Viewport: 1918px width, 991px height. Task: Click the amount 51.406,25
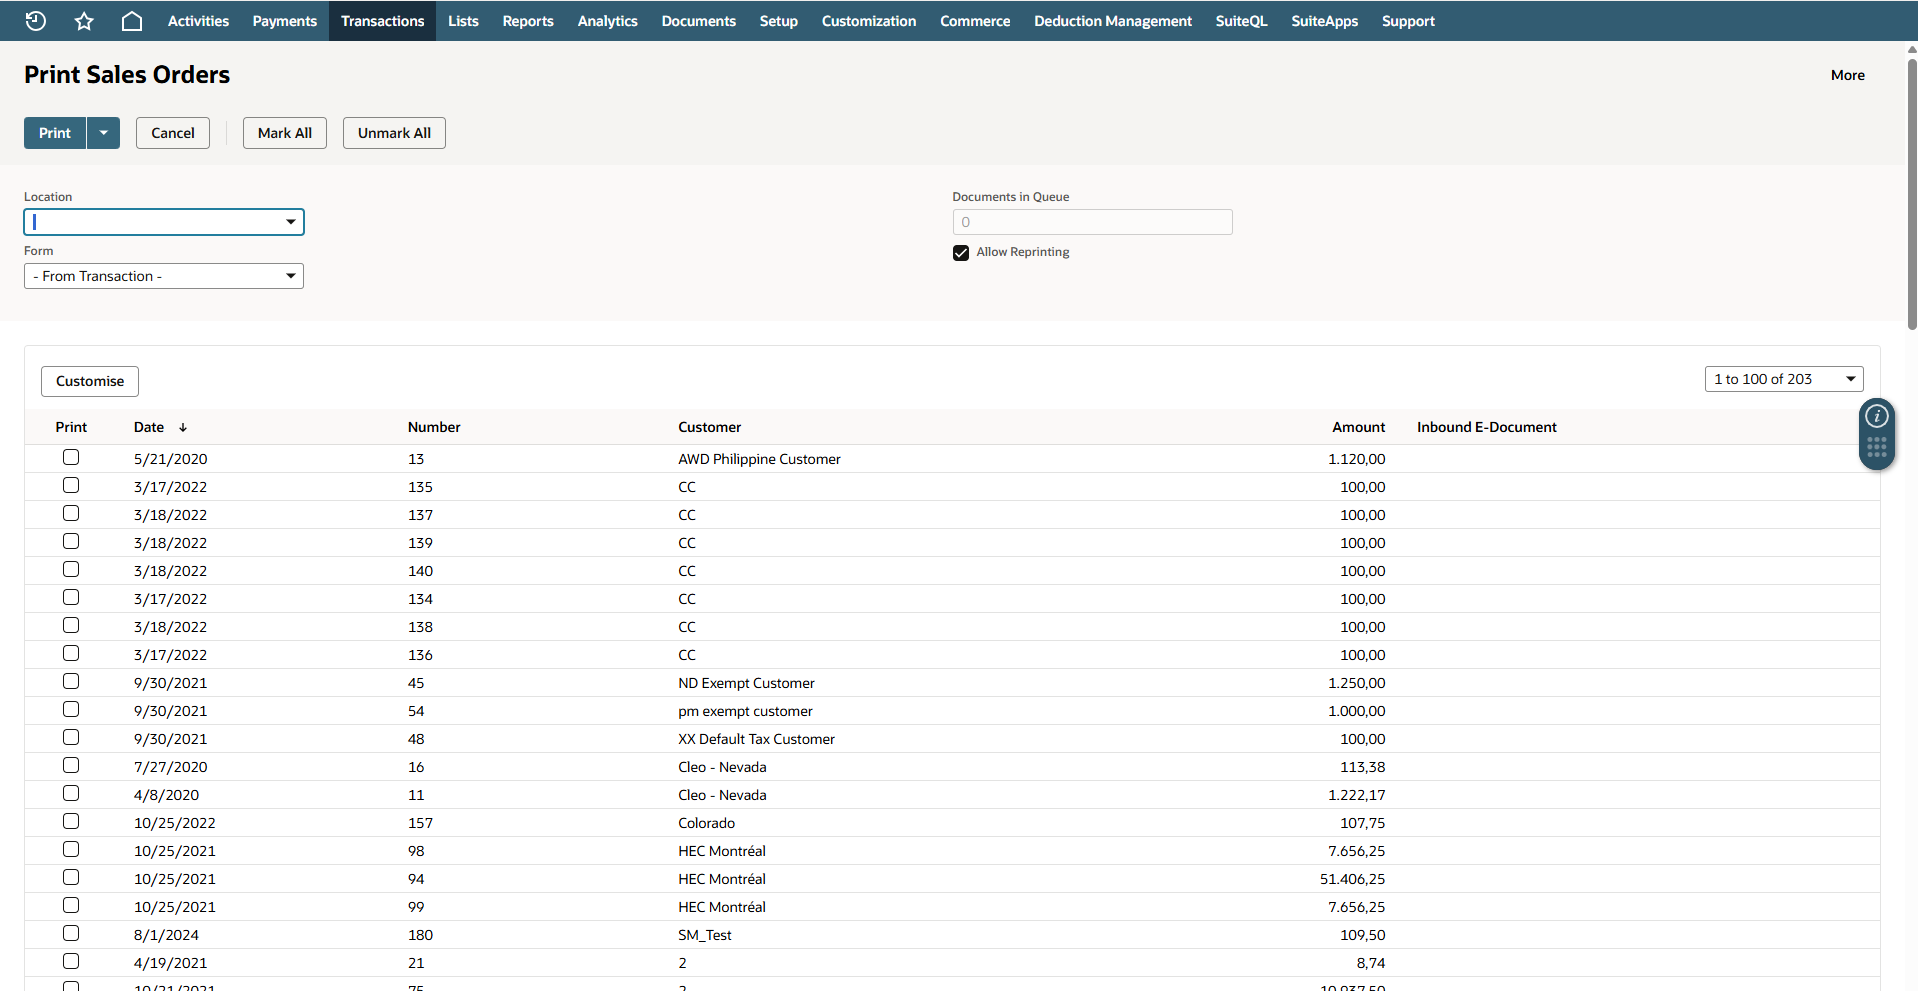tap(1353, 879)
